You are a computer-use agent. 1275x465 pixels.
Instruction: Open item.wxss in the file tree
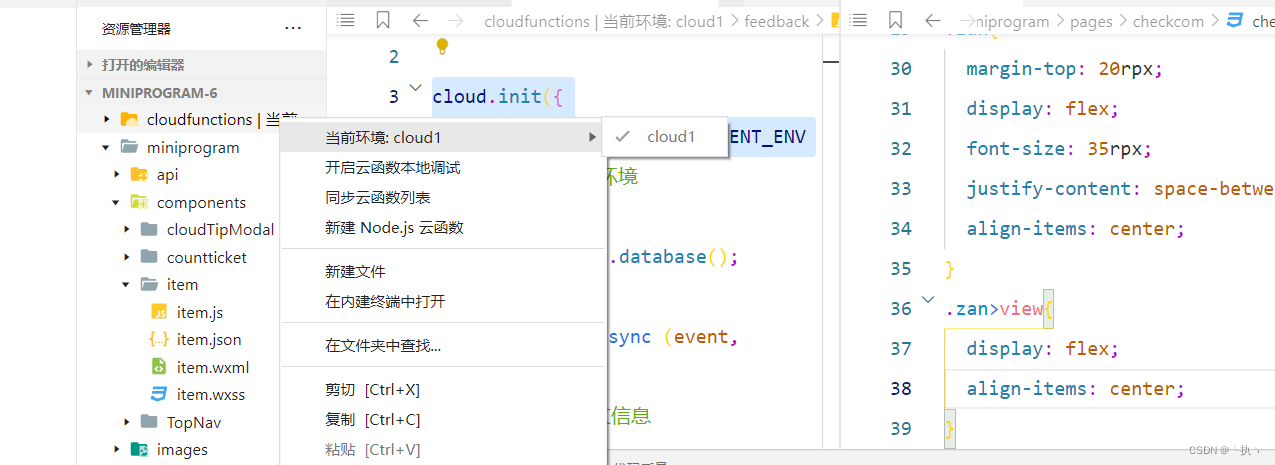click(211, 394)
